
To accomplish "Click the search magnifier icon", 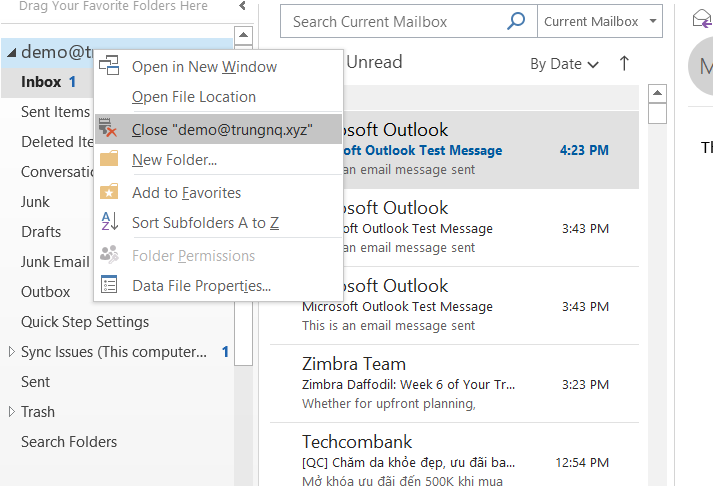I will [x=516, y=21].
